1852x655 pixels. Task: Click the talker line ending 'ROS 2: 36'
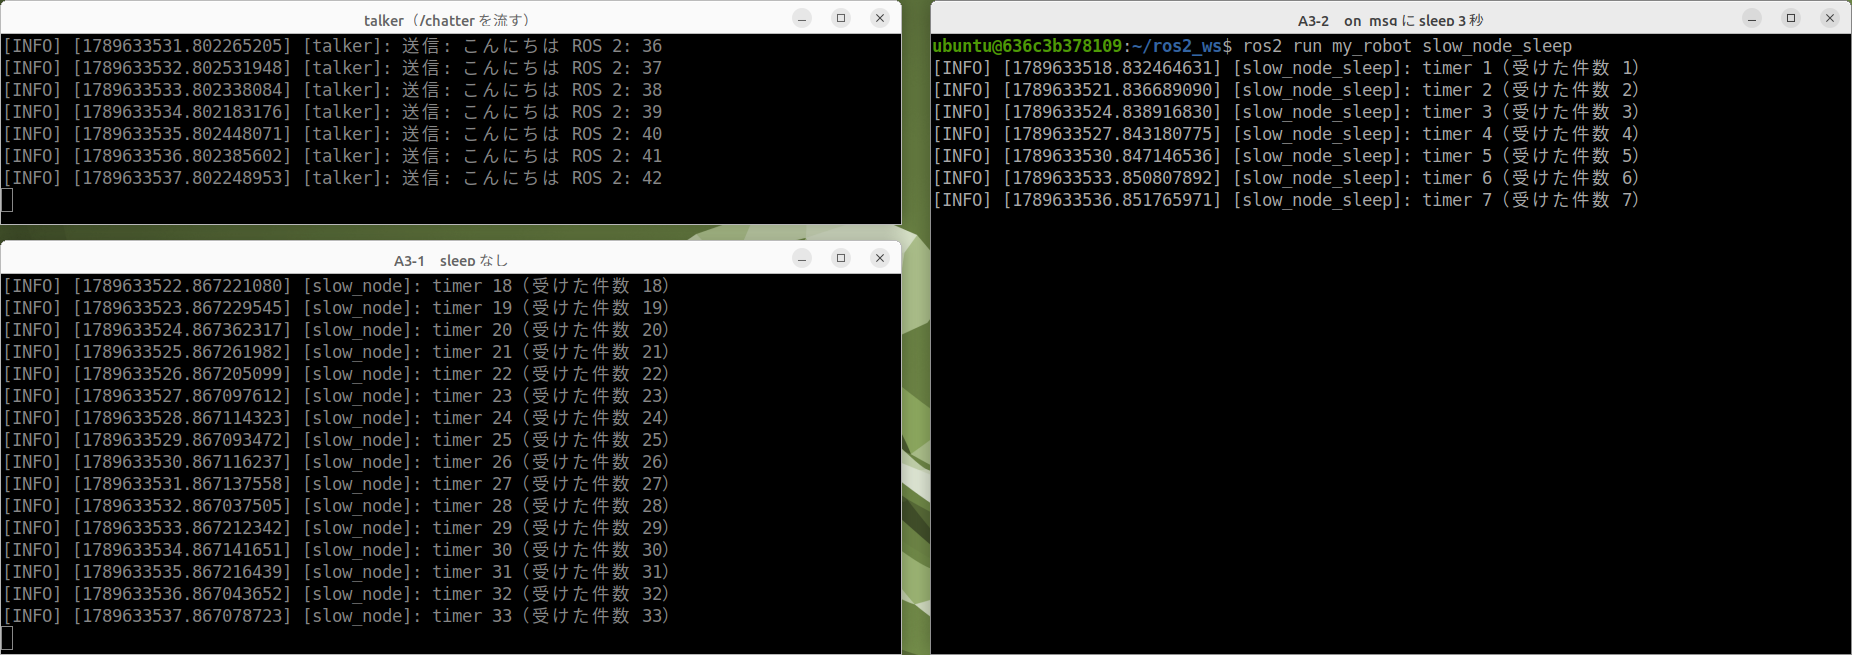click(x=332, y=46)
